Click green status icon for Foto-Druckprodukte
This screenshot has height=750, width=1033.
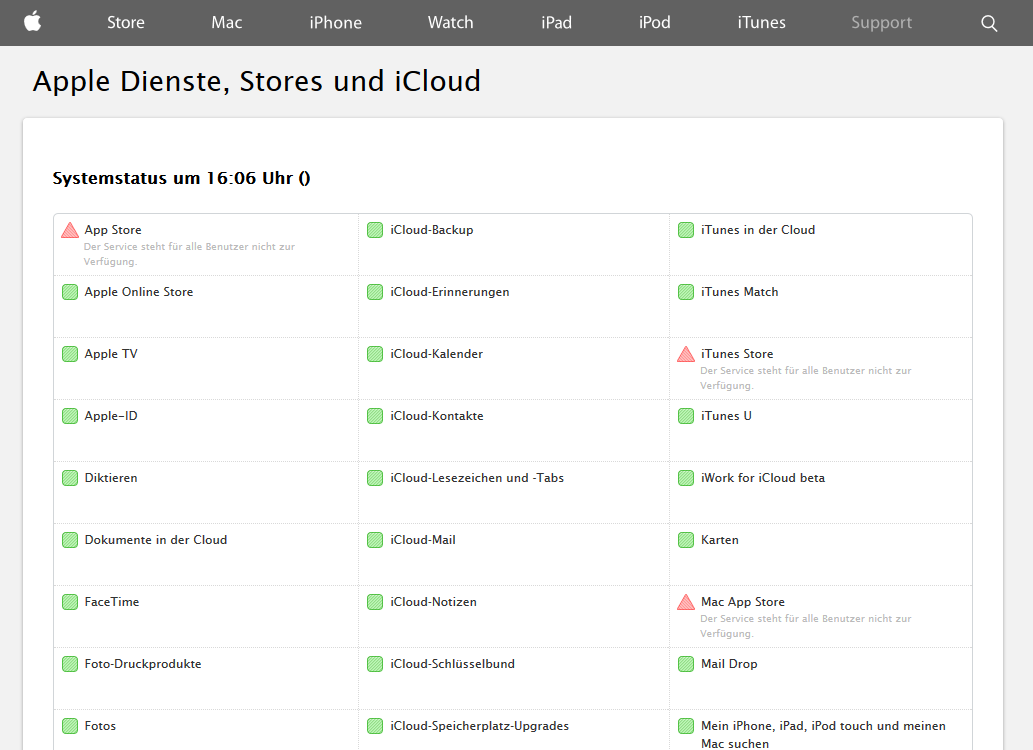(x=70, y=664)
